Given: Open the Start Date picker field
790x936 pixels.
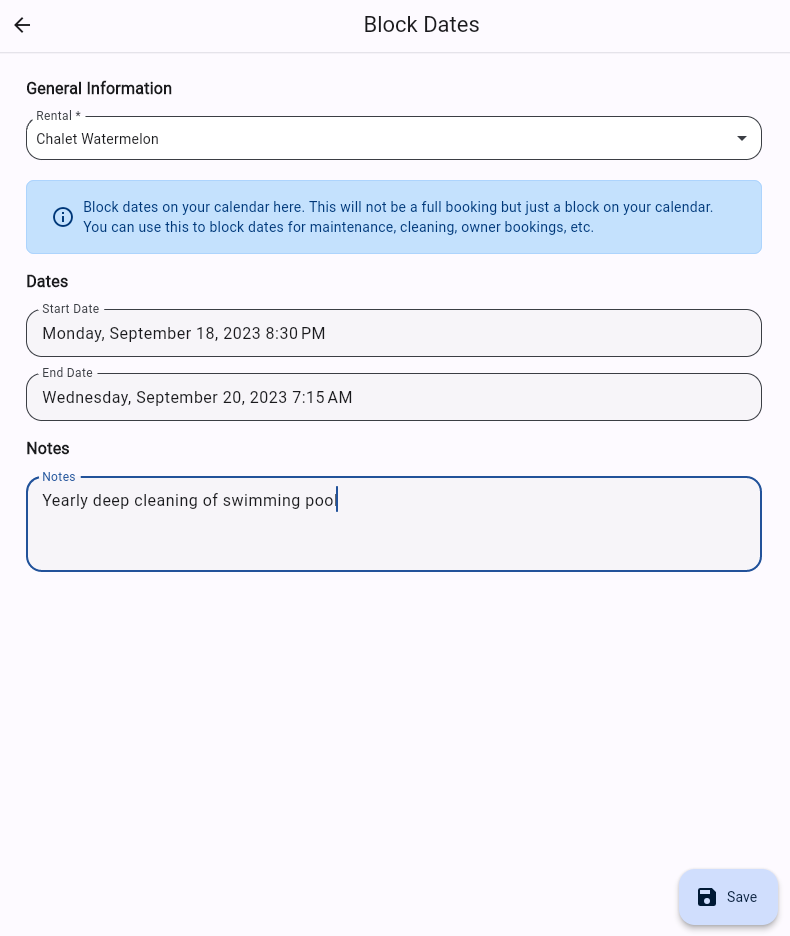Looking at the screenshot, I should (x=394, y=334).
